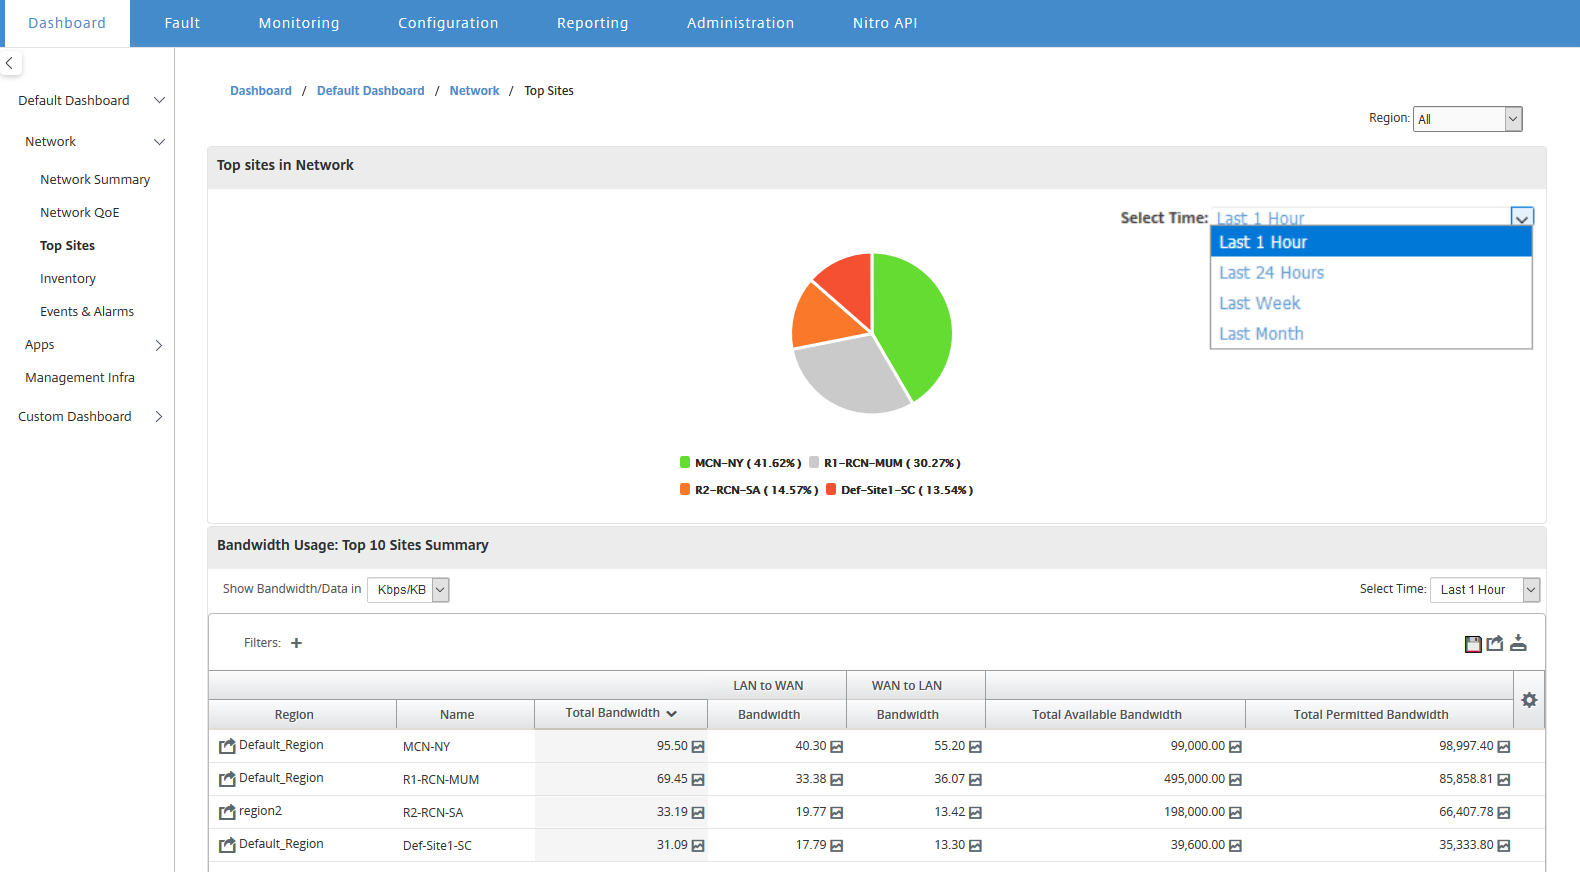
Task: Collapse the sidebar with the left arrow
Action: (x=9, y=63)
